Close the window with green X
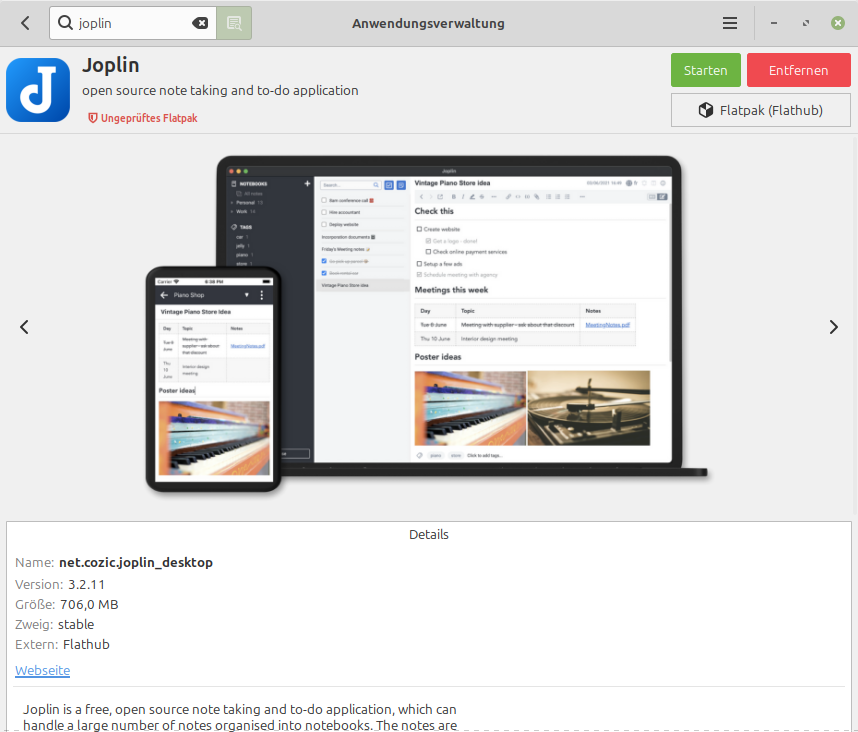The image size is (858, 732). 837,23
